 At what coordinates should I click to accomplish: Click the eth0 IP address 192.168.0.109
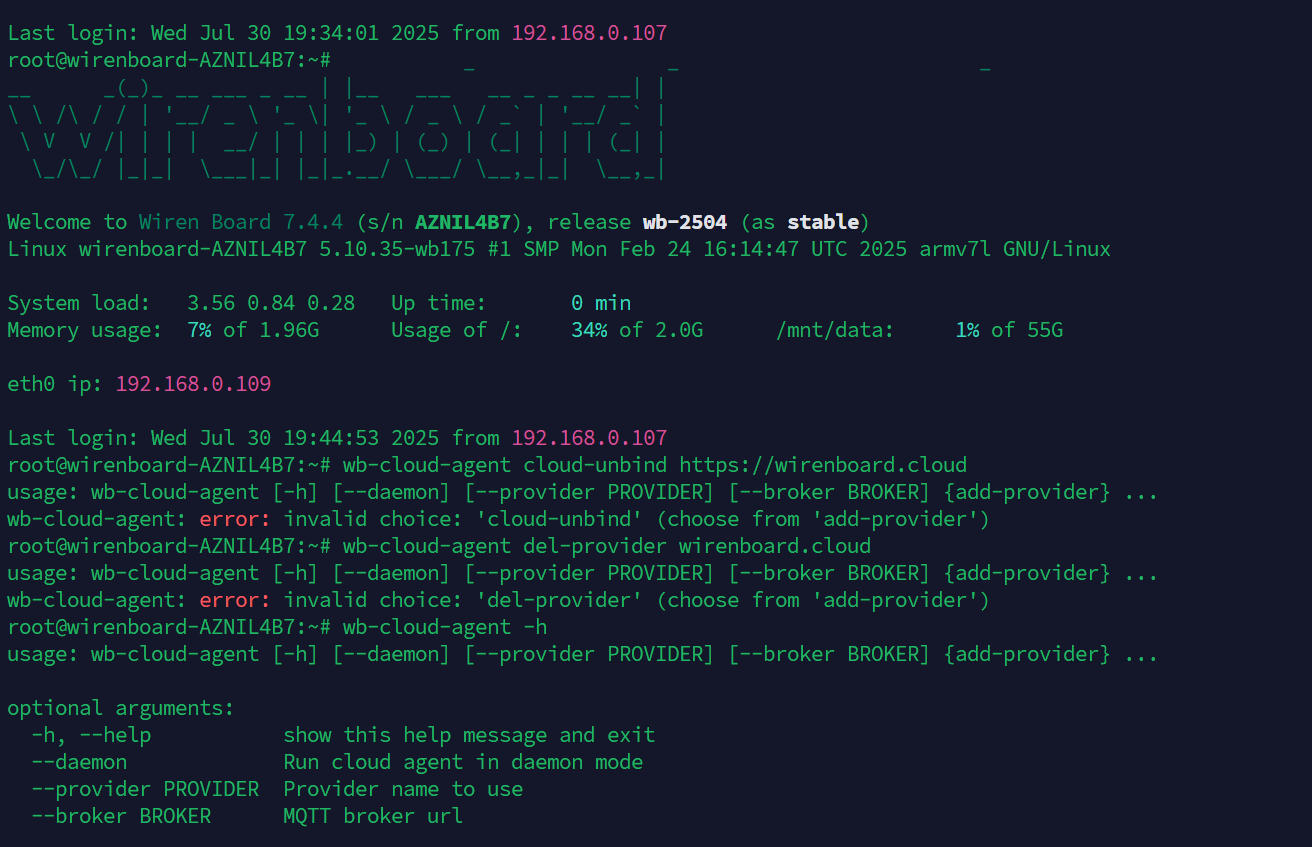point(193,384)
